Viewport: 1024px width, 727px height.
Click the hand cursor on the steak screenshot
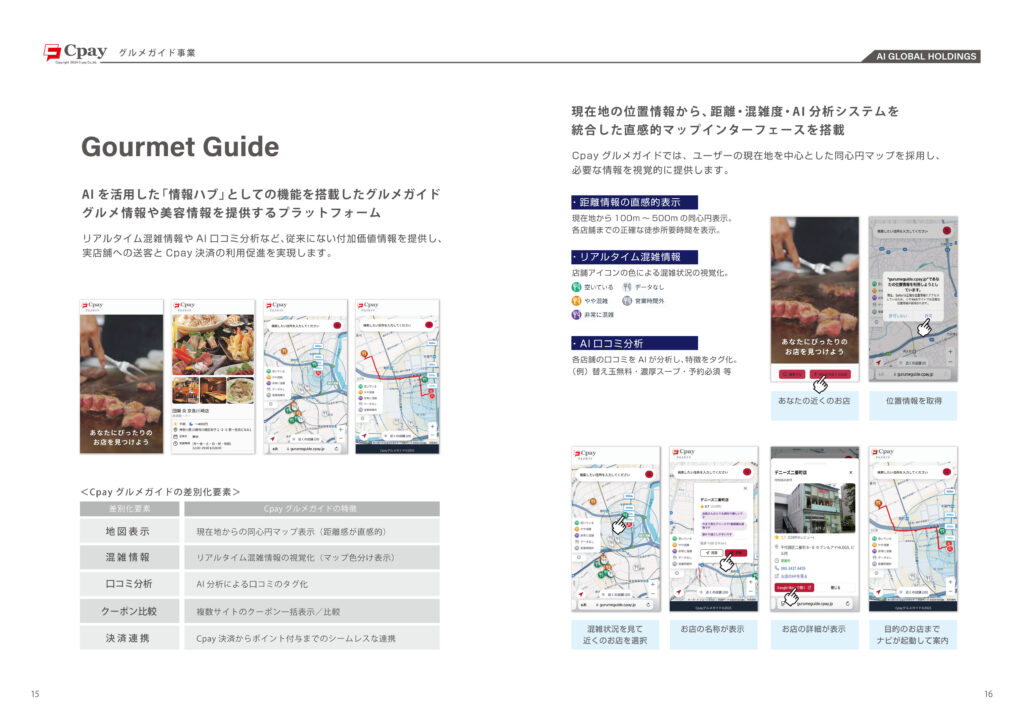pyautogui.click(x=820, y=384)
